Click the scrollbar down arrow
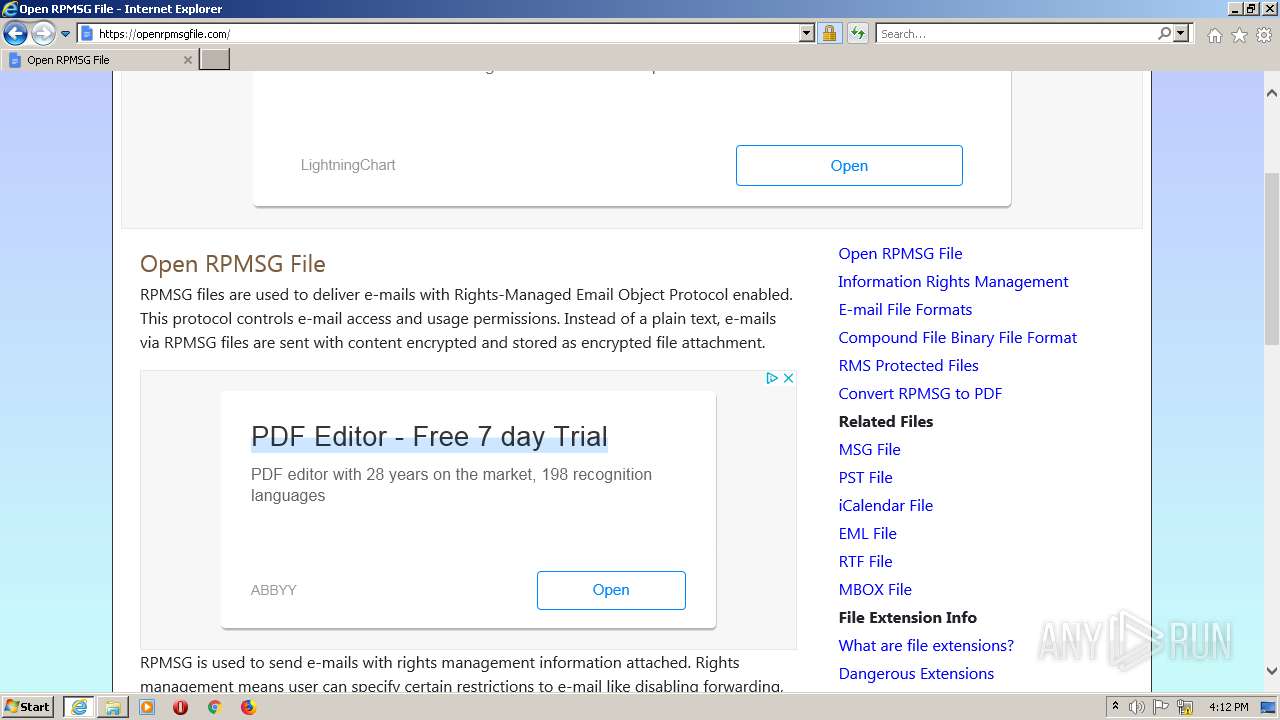This screenshot has width=1280, height=720. (1272, 671)
